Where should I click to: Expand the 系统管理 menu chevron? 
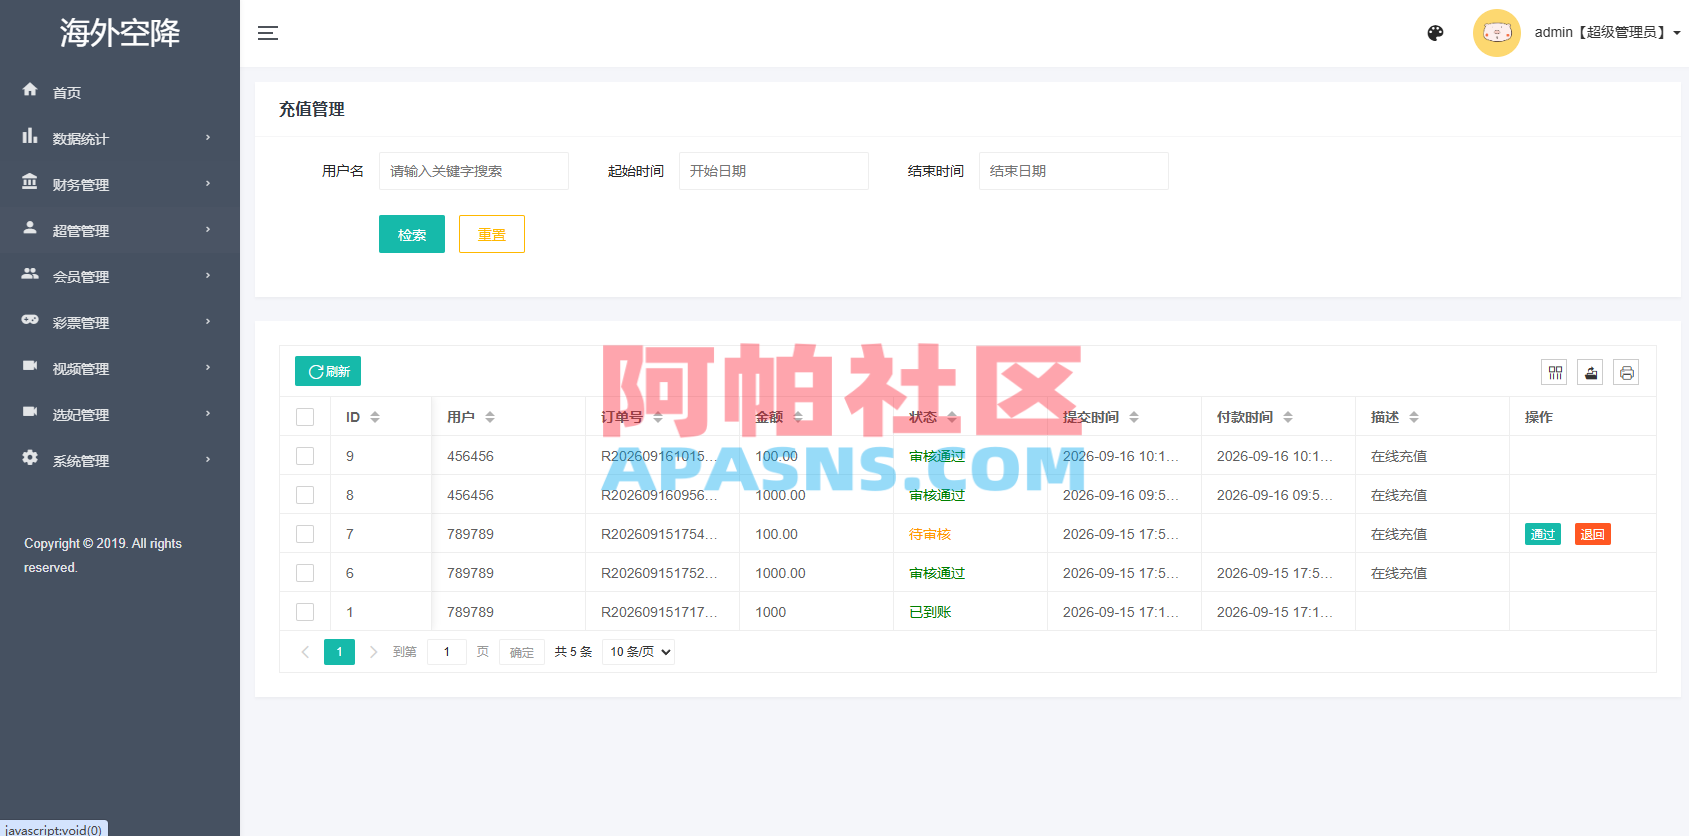click(208, 460)
